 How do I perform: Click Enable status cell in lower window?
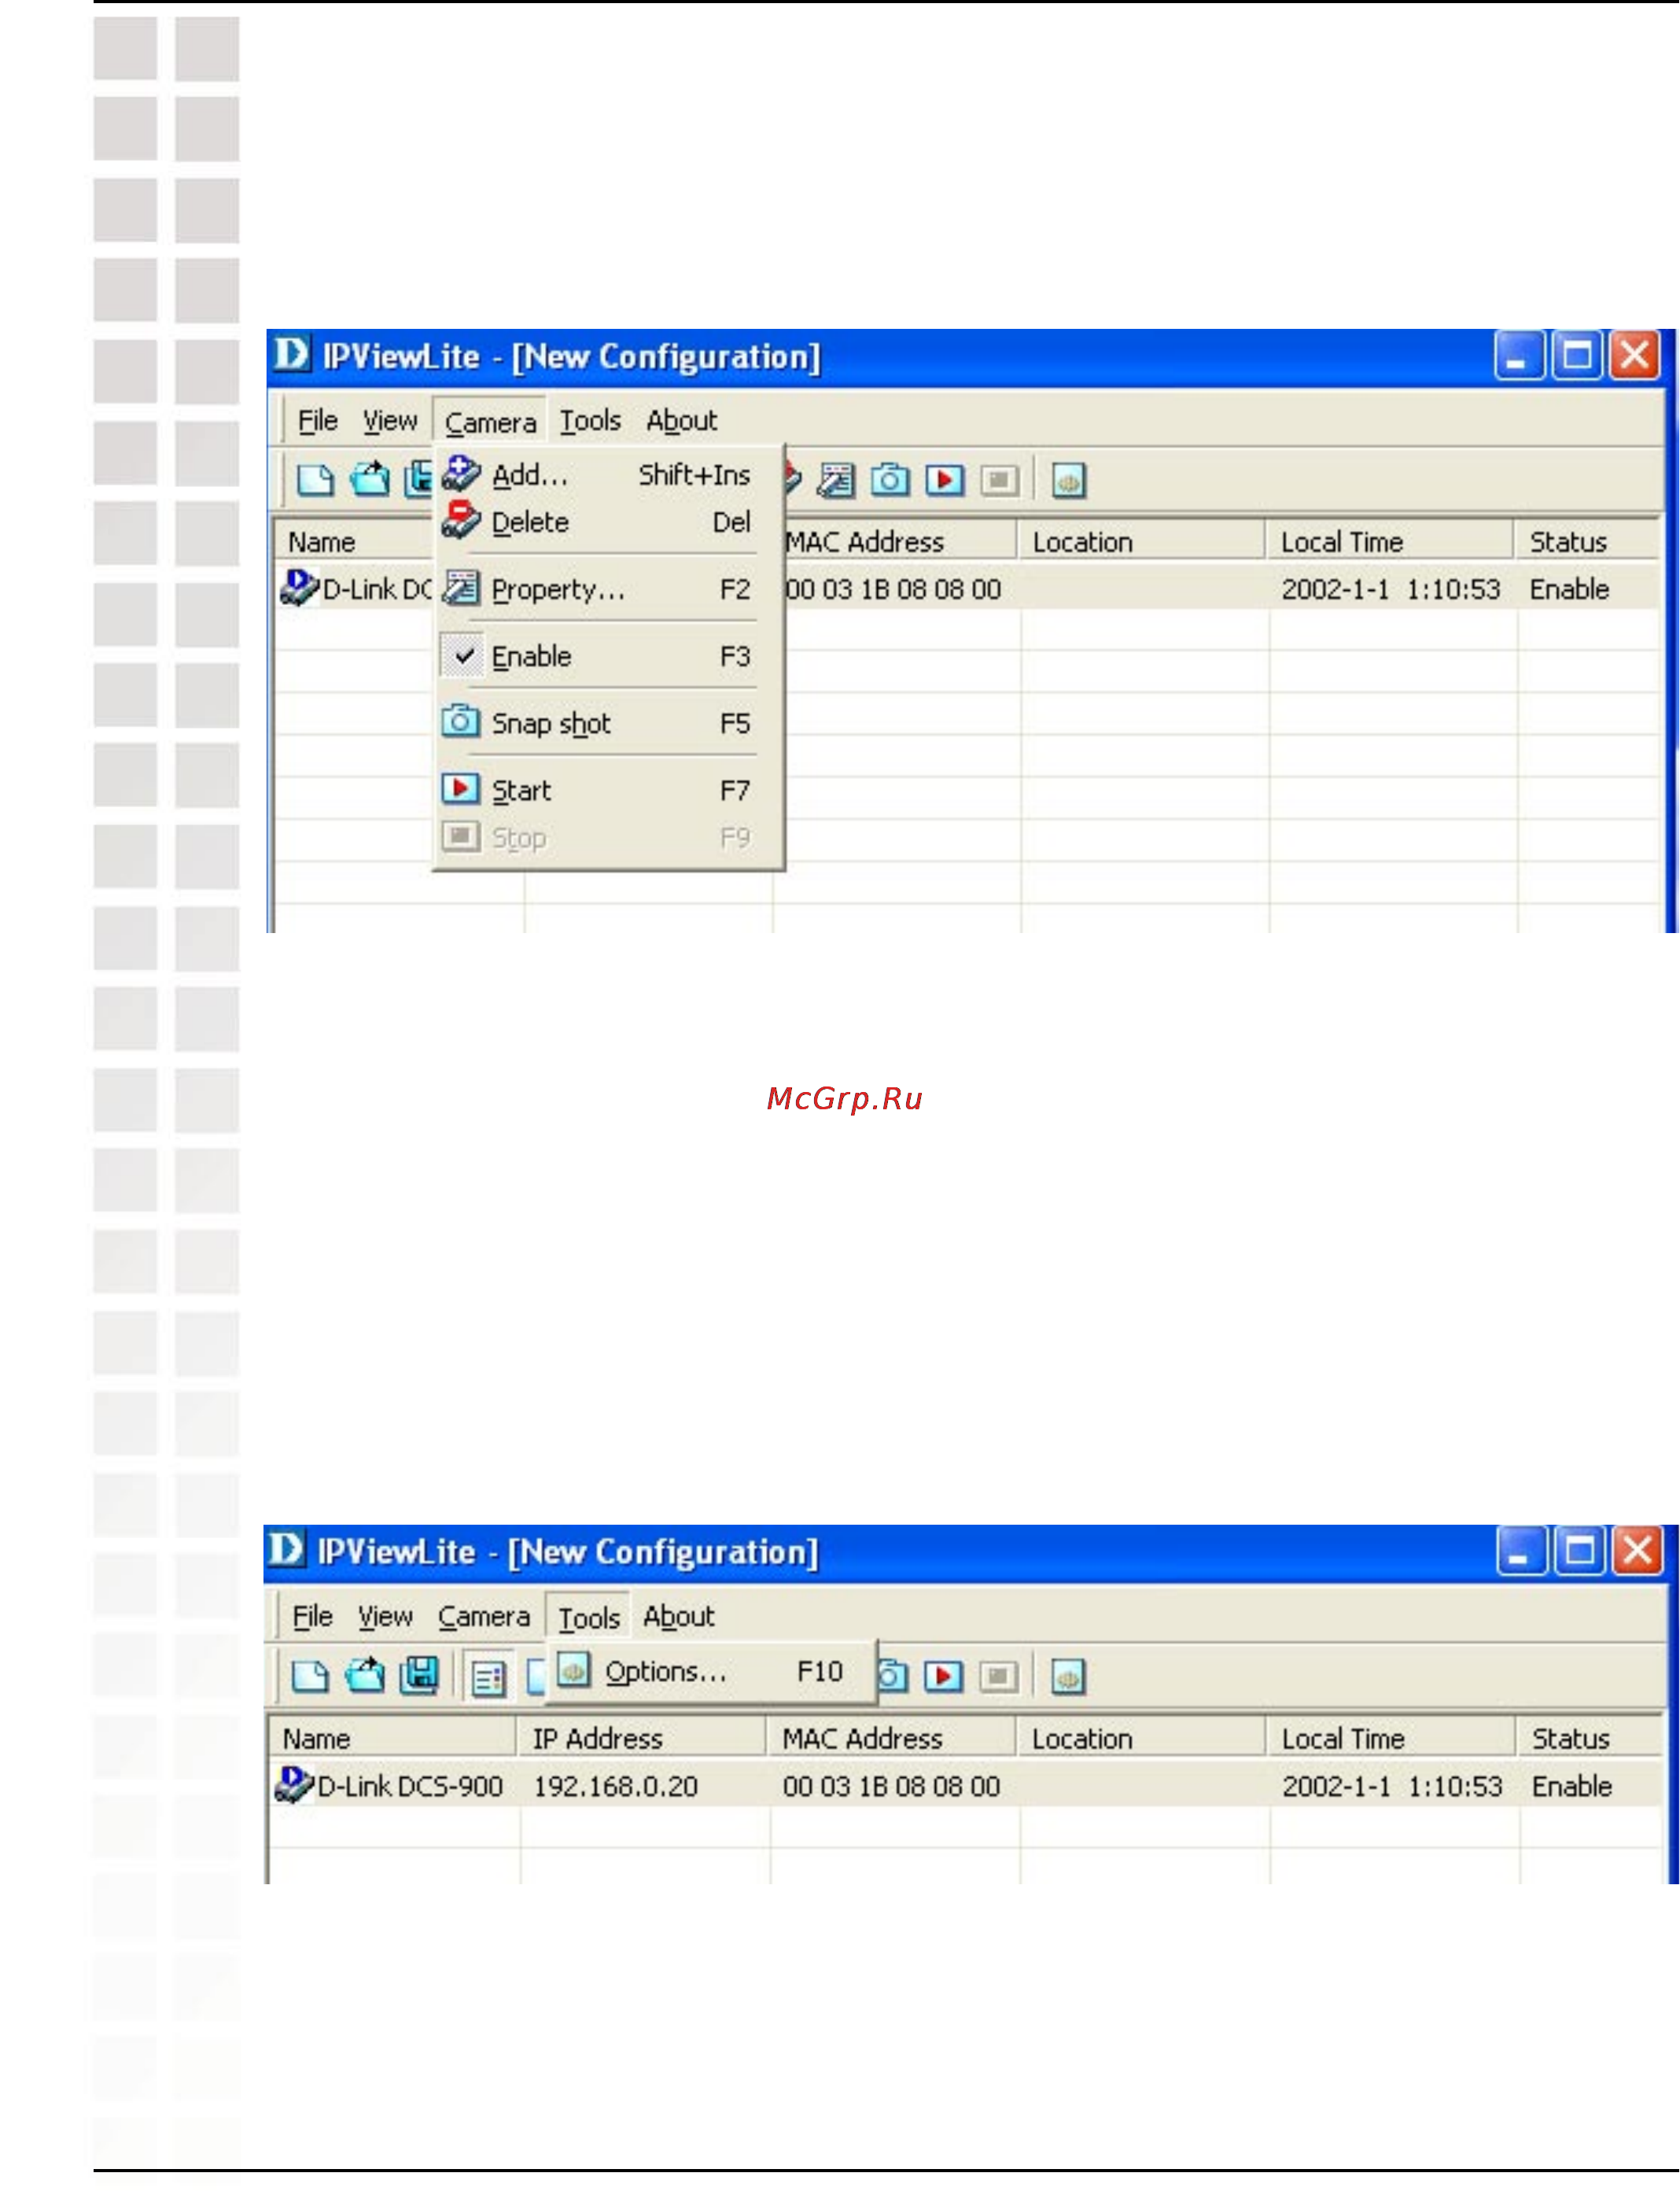(x=1572, y=1786)
